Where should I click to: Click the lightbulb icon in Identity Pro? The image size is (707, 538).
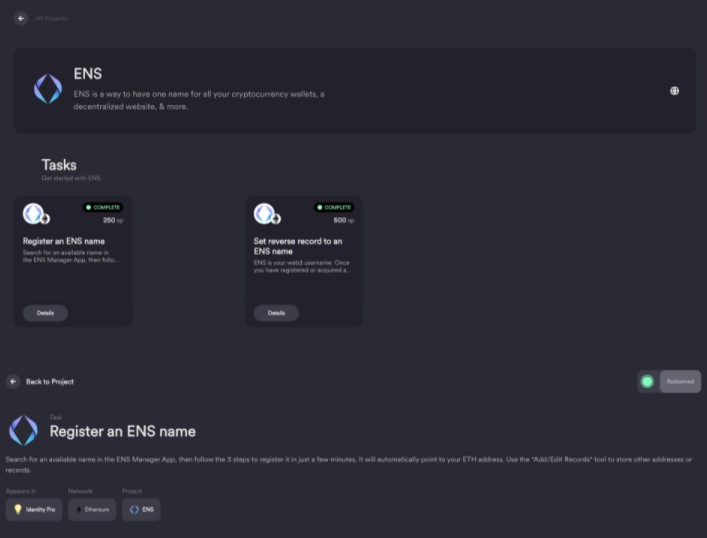(18, 509)
